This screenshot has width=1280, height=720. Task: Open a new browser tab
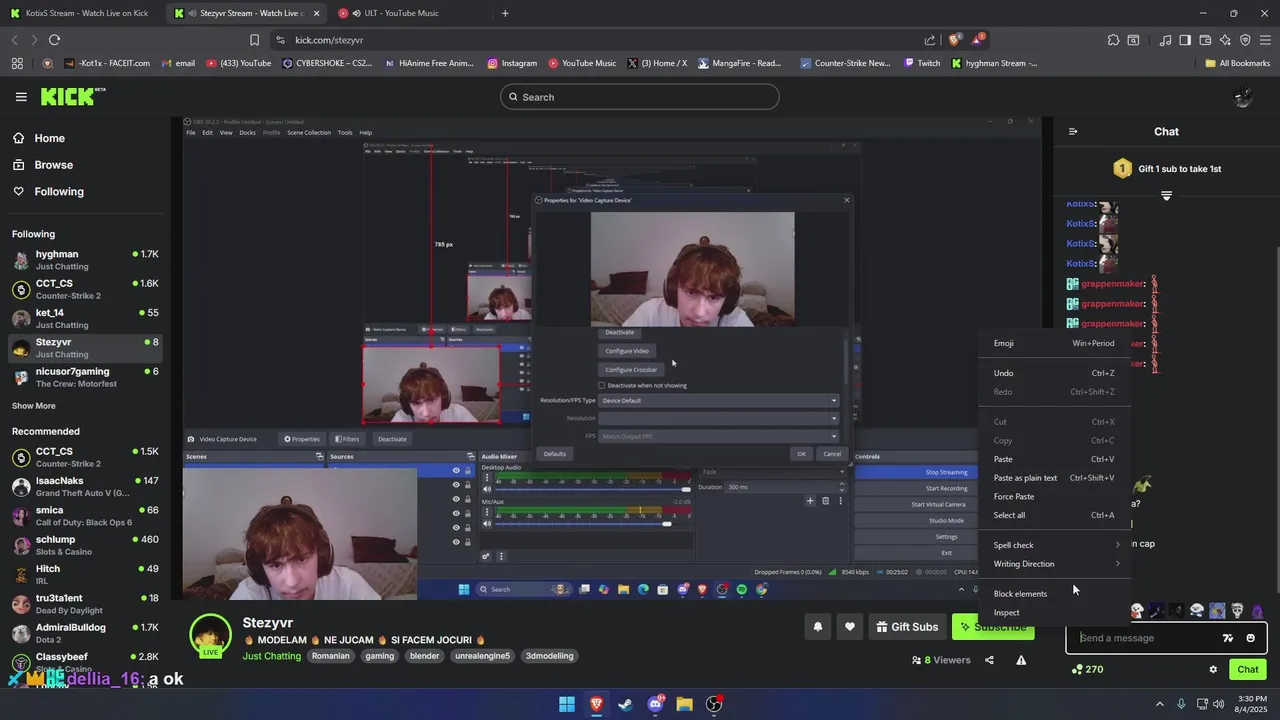(505, 13)
